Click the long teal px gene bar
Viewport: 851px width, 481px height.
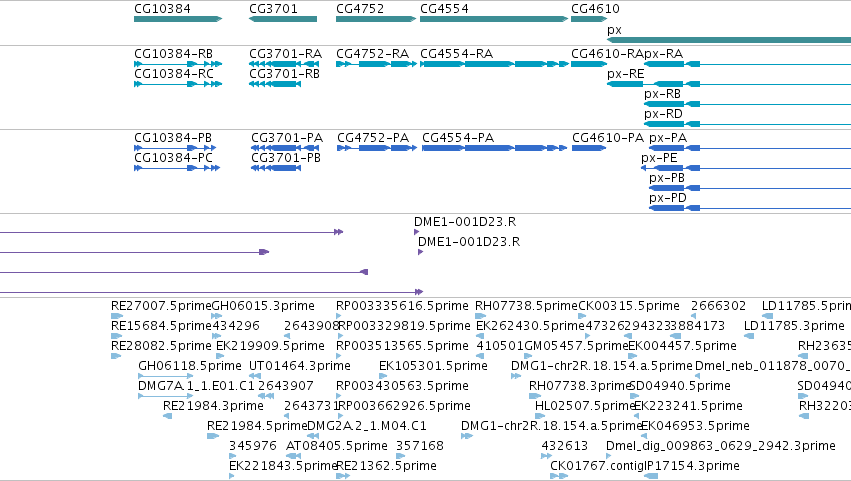[729, 40]
